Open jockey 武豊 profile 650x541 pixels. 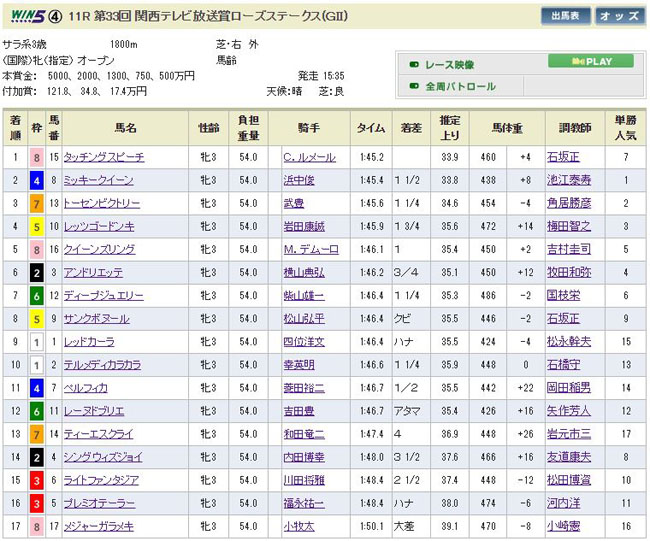[293, 204]
